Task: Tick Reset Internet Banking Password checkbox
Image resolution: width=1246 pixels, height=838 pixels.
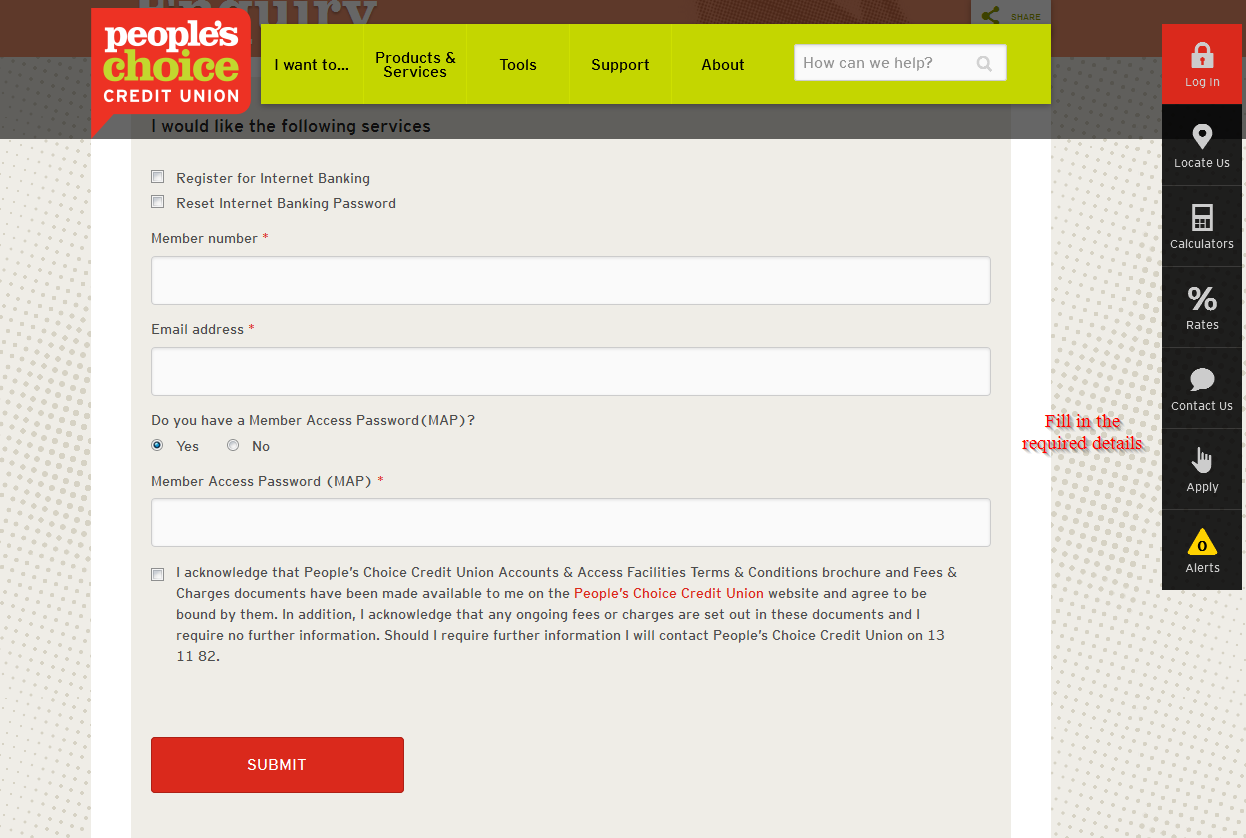Action: (157, 202)
